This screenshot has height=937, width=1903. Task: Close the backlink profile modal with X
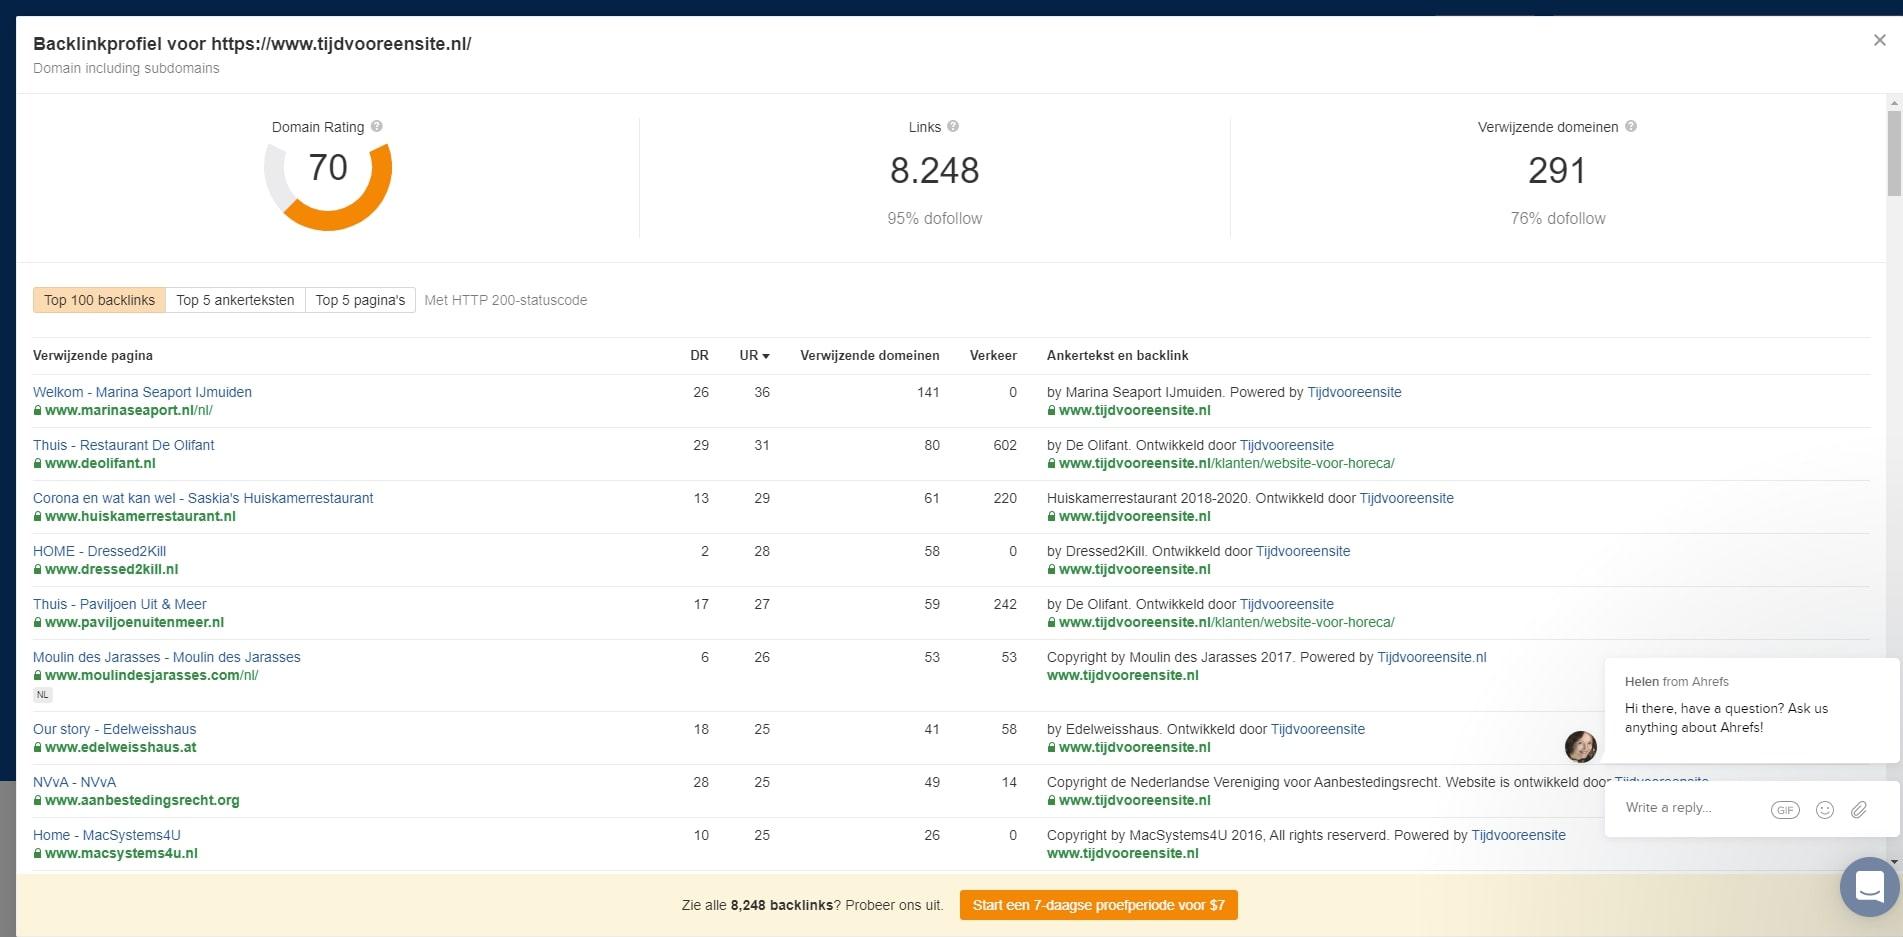[x=1880, y=40]
